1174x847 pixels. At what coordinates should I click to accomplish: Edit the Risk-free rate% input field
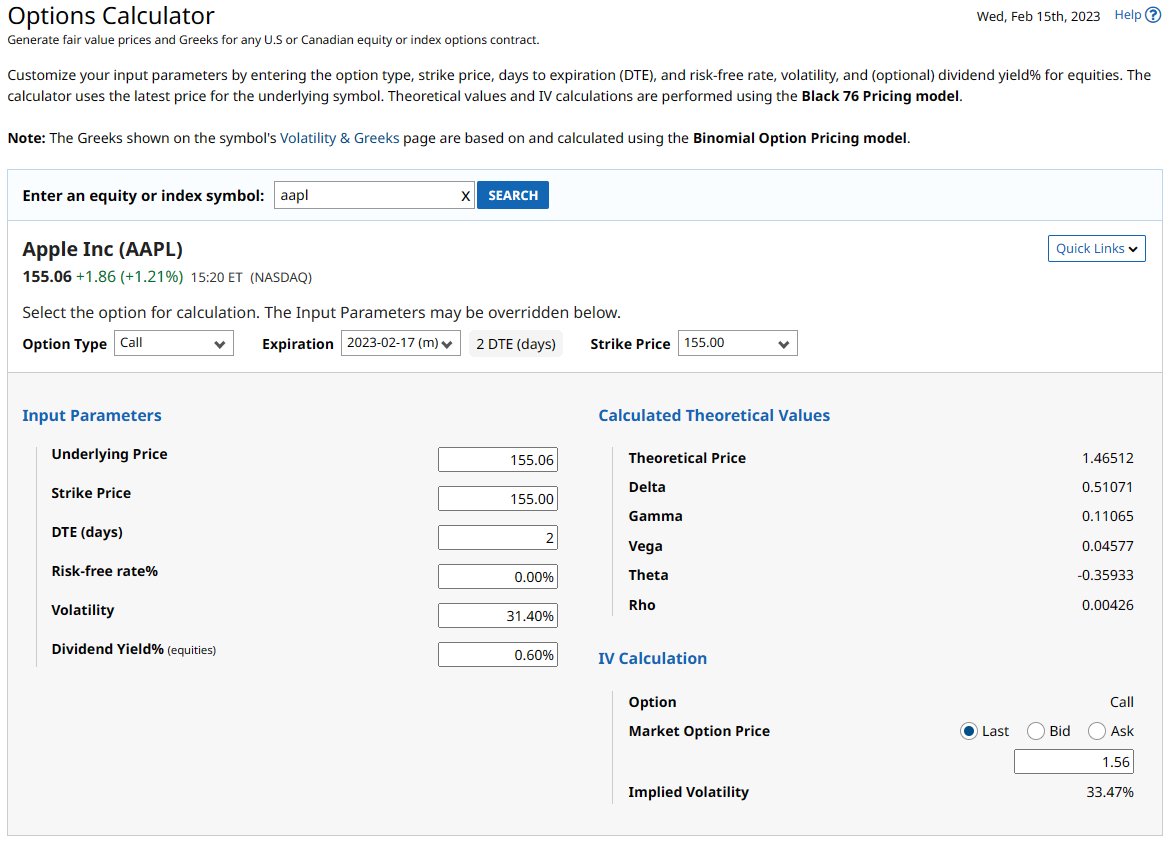coord(498,577)
